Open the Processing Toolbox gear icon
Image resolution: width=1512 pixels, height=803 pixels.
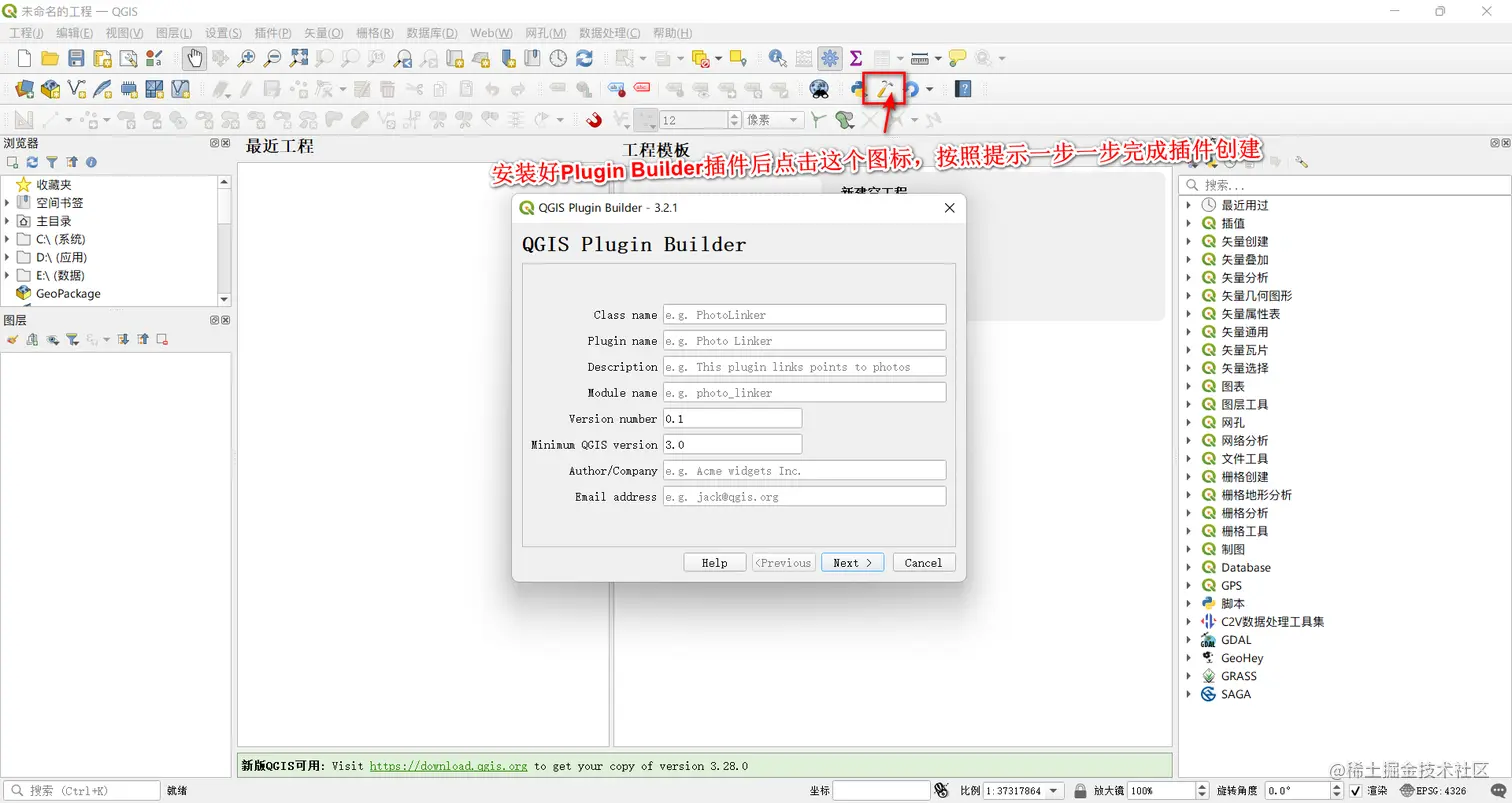tap(830, 57)
